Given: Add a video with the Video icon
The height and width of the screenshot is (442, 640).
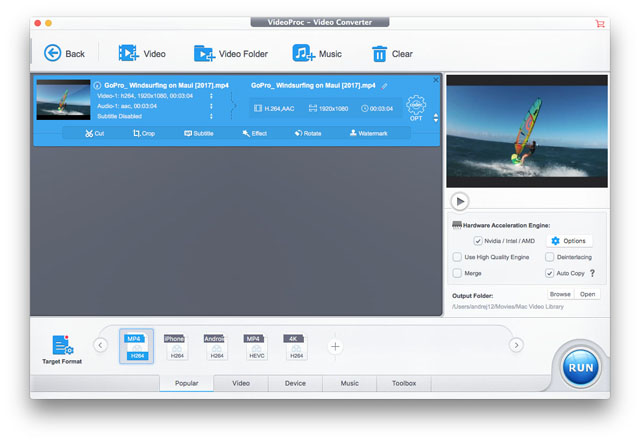Looking at the screenshot, I should (128, 53).
